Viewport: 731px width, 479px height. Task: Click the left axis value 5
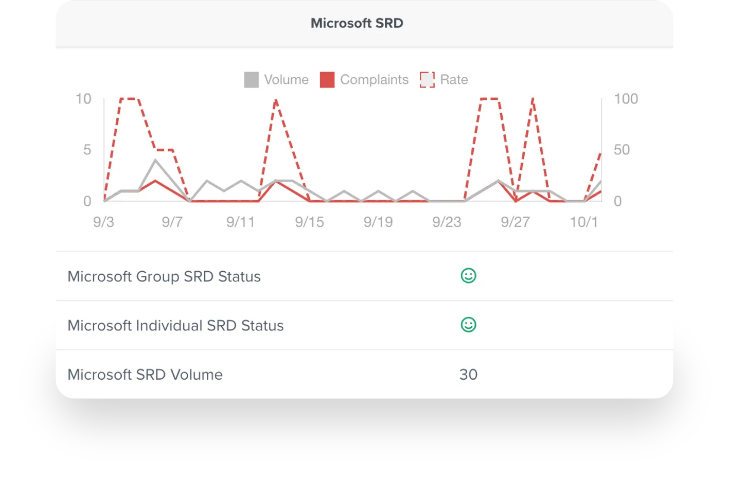tap(87, 150)
